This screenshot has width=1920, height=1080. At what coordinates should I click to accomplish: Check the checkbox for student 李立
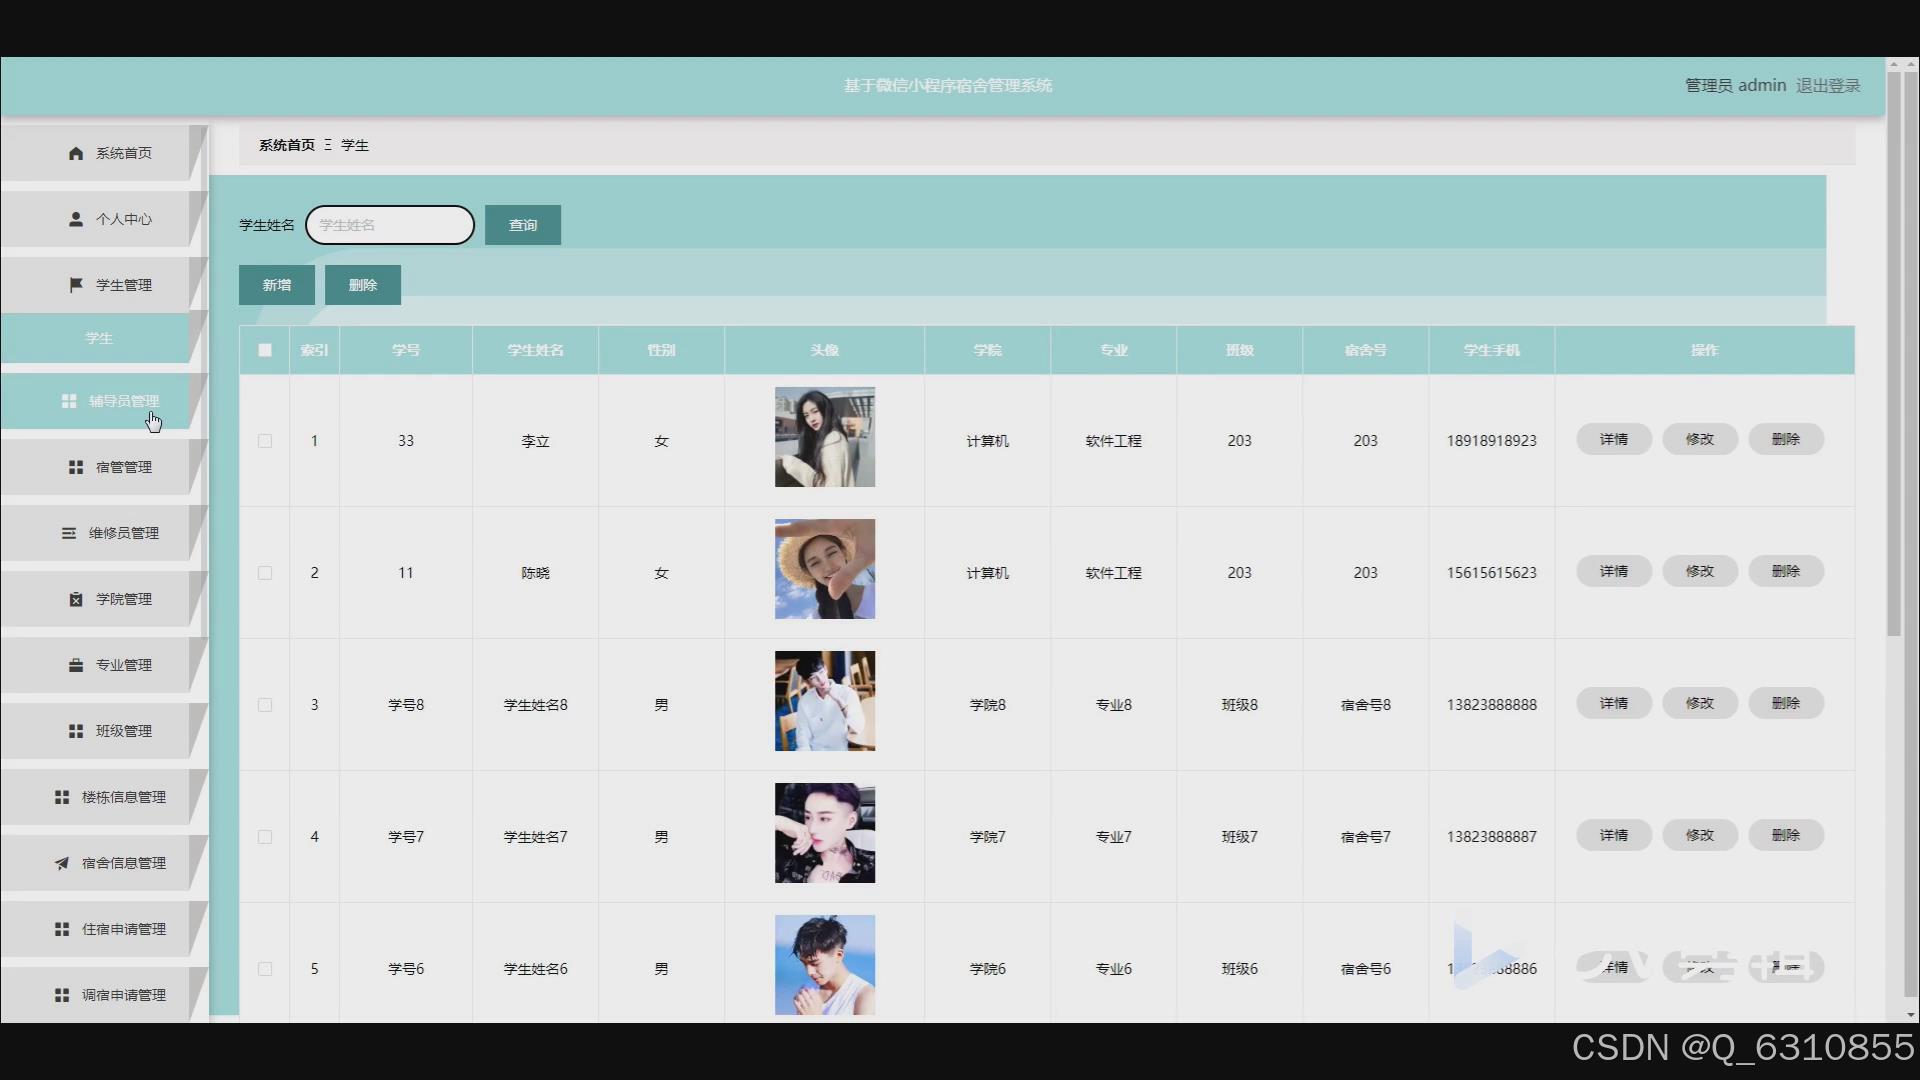(265, 441)
